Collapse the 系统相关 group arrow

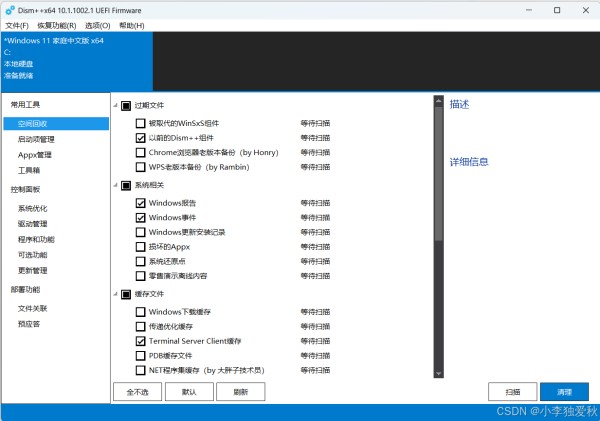point(115,185)
